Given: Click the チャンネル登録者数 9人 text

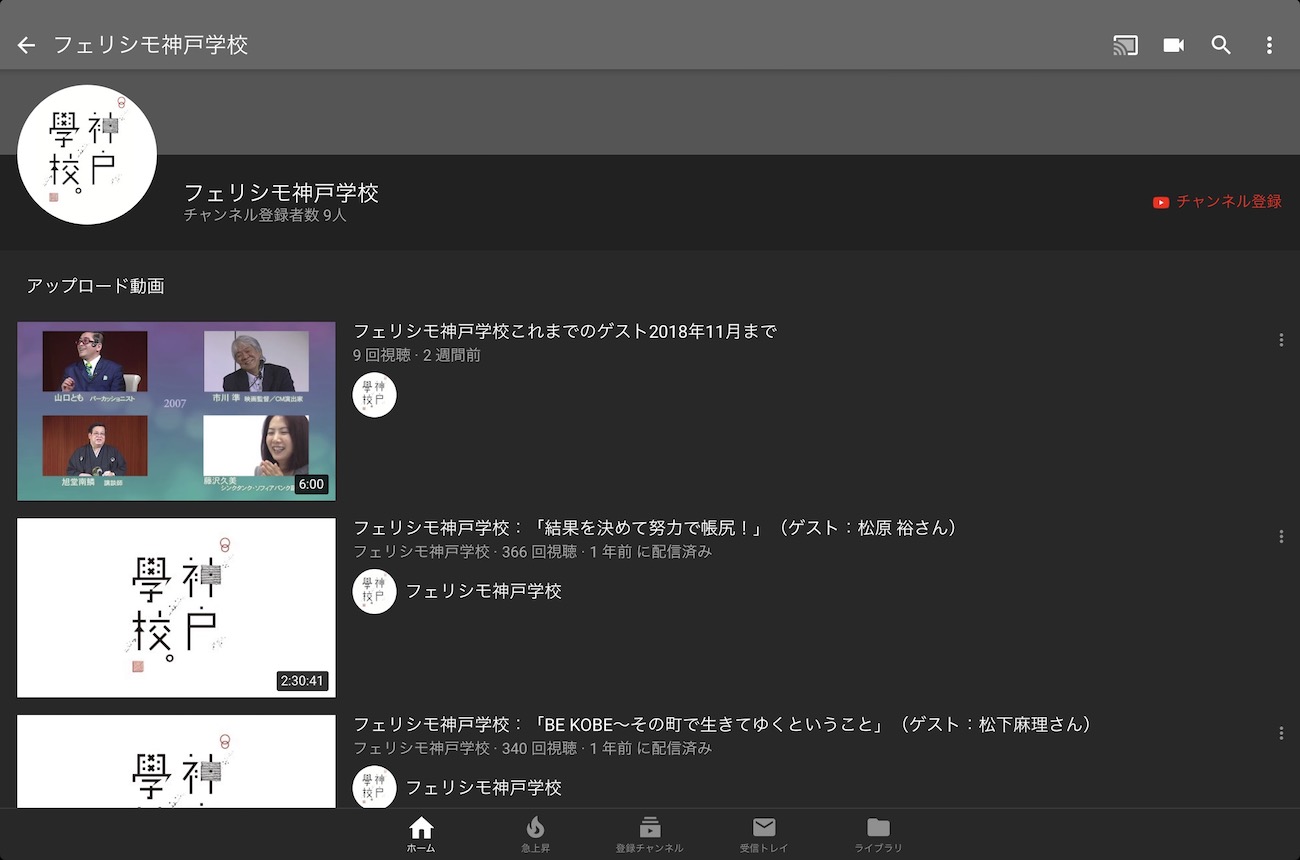Looking at the screenshot, I should pyautogui.click(x=265, y=215).
